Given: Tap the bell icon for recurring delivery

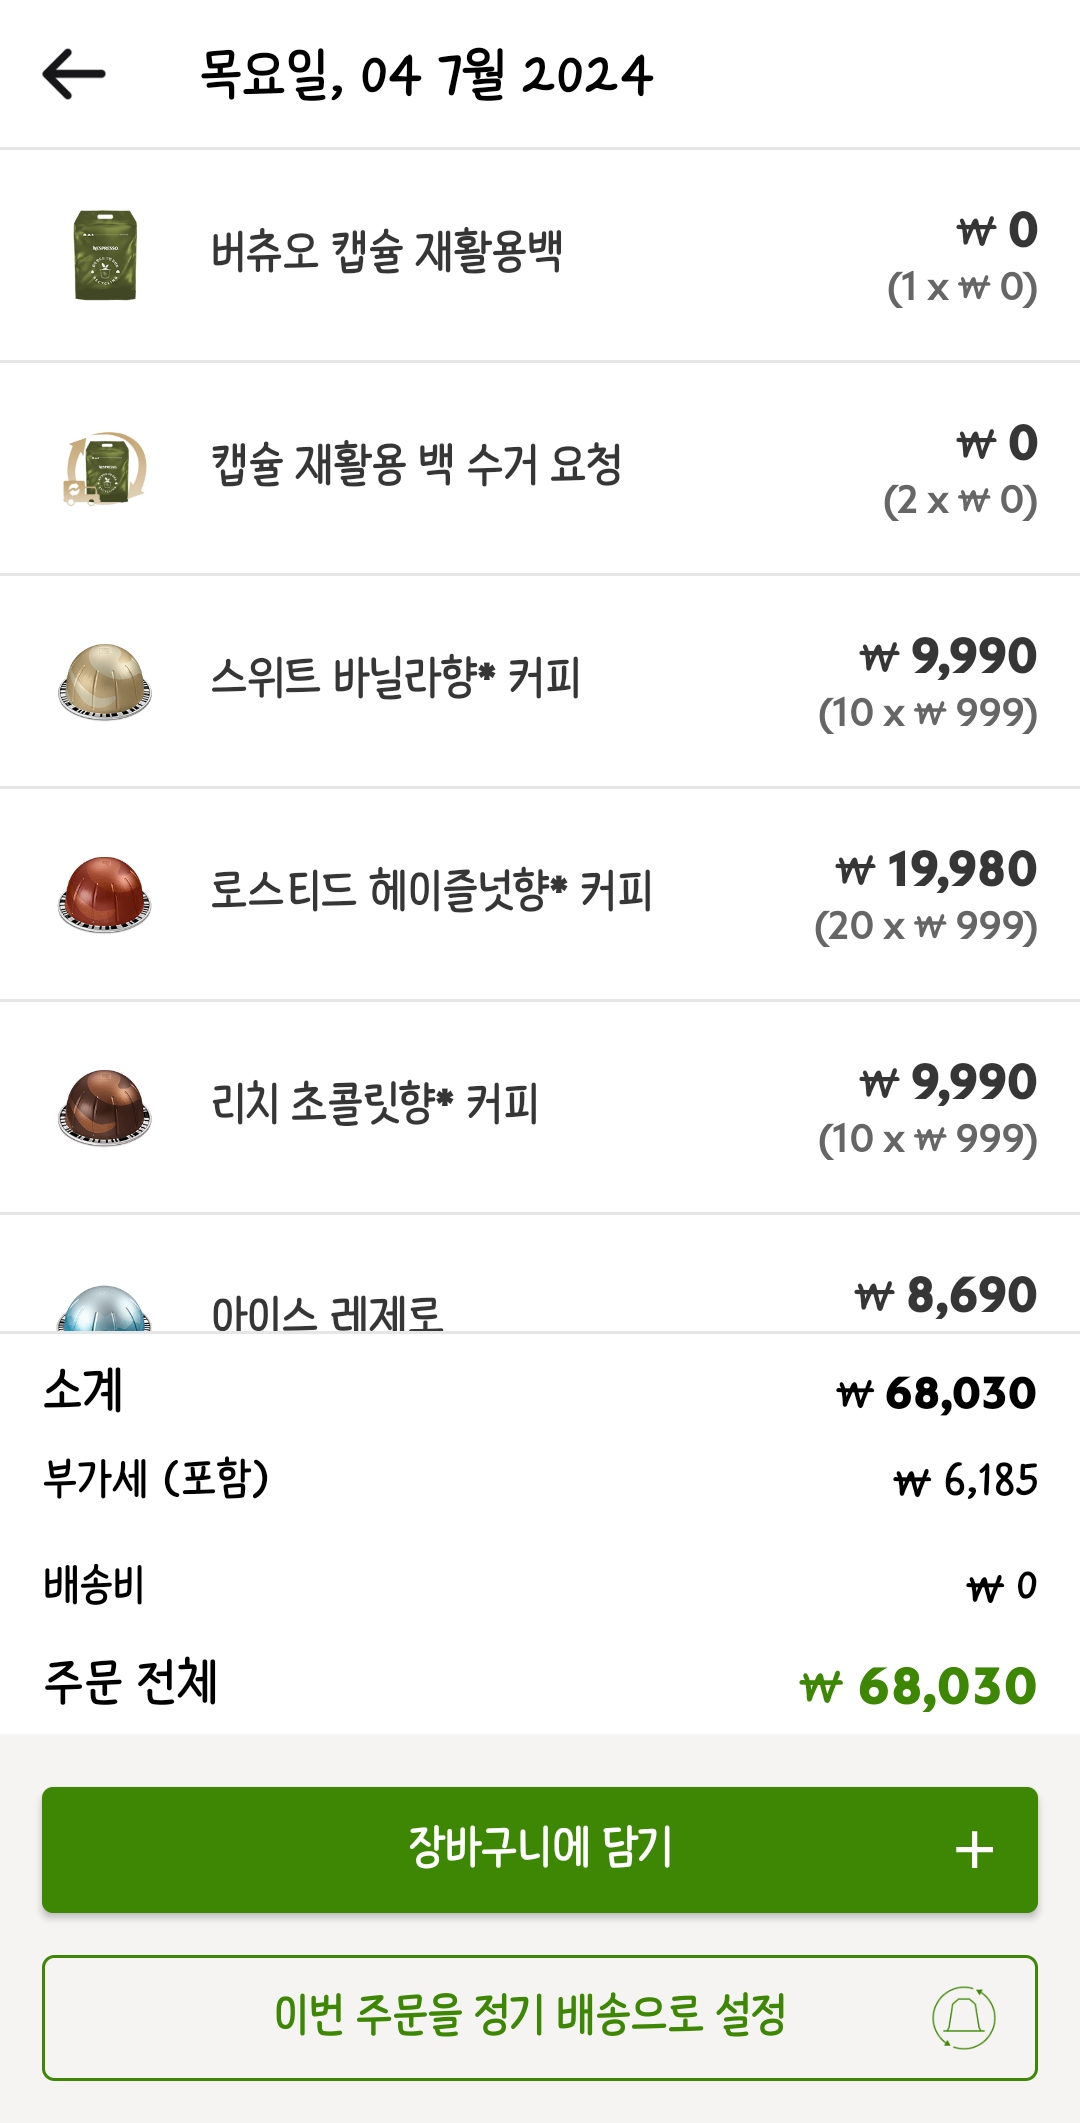Looking at the screenshot, I should 963,2017.
